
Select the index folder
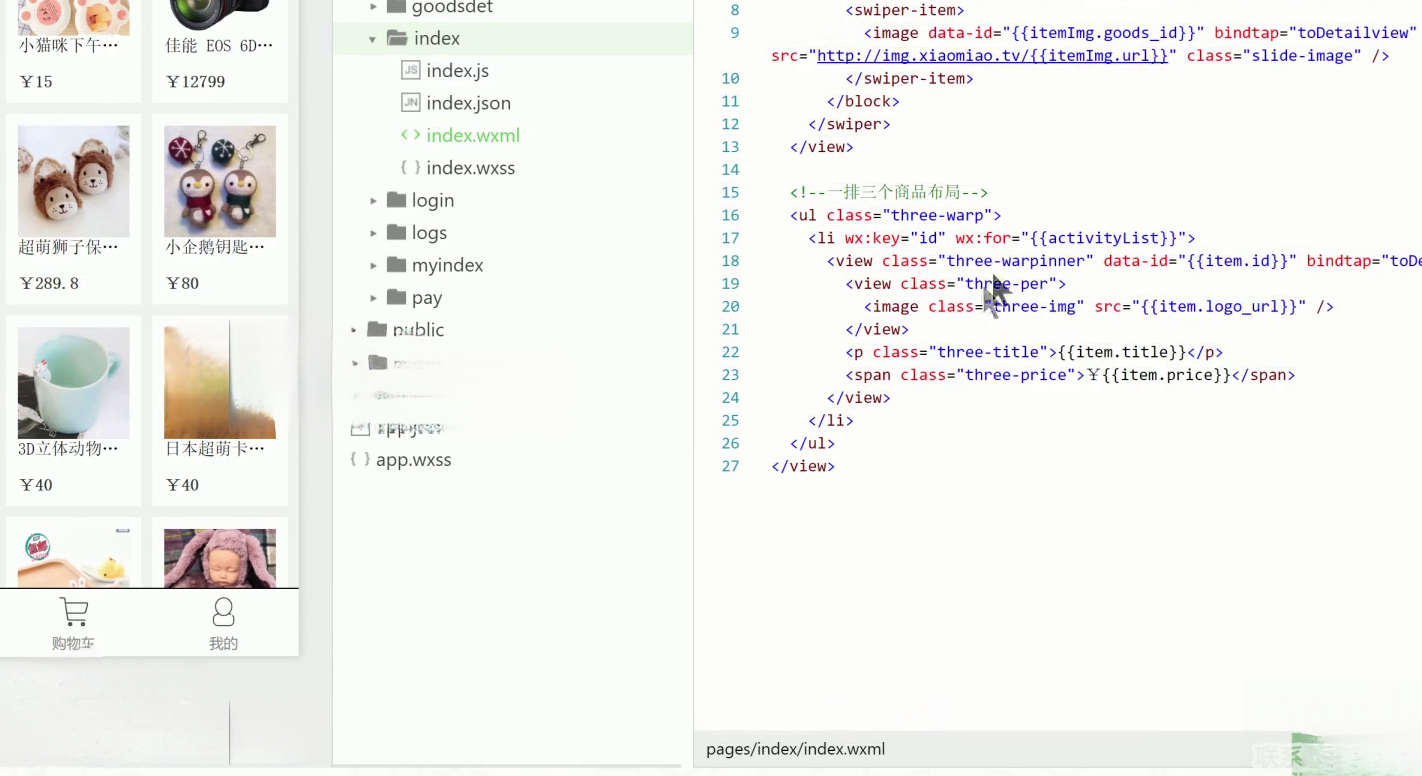click(512, 39)
